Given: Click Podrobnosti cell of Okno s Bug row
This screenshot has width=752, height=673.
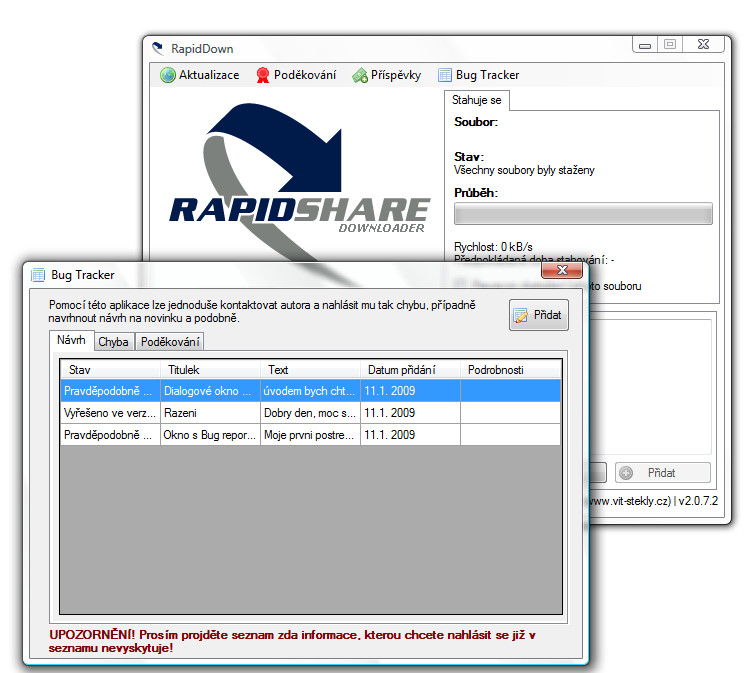Looking at the screenshot, I should click(x=510, y=435).
